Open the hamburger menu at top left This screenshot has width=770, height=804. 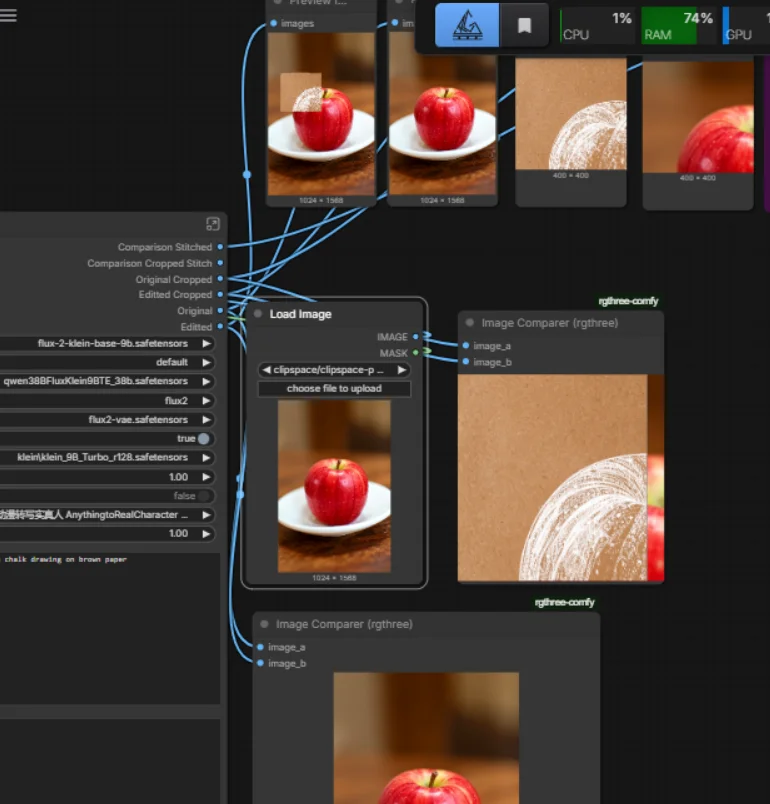tap(8, 15)
